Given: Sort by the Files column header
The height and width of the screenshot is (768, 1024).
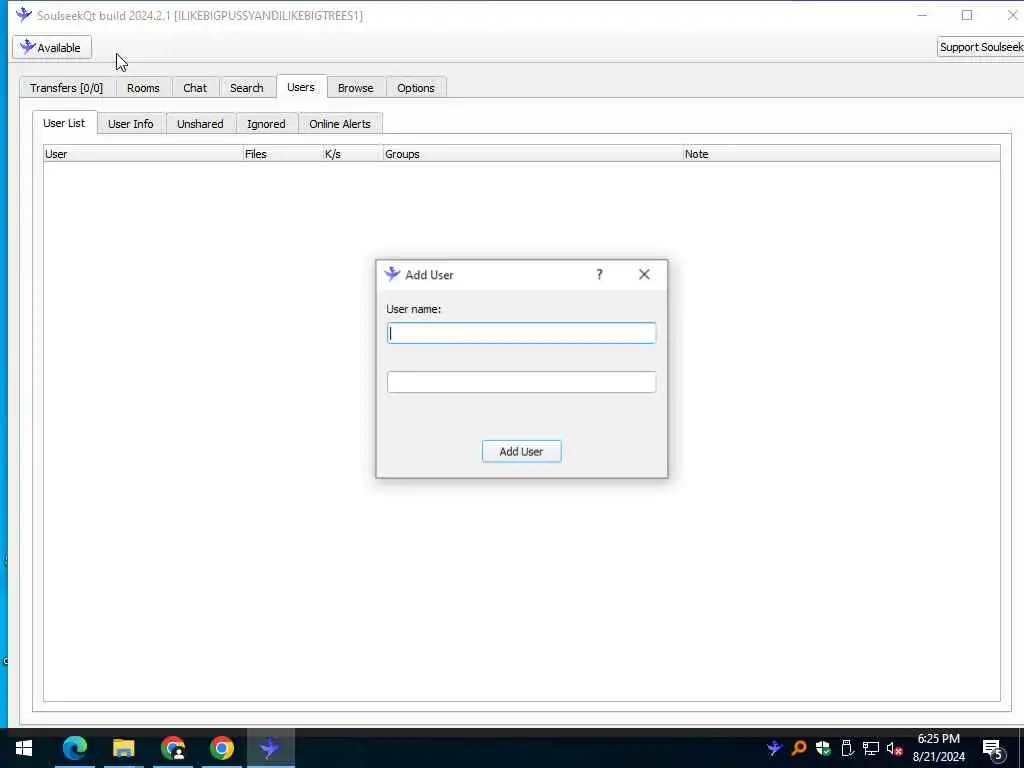Looking at the screenshot, I should pos(283,154).
